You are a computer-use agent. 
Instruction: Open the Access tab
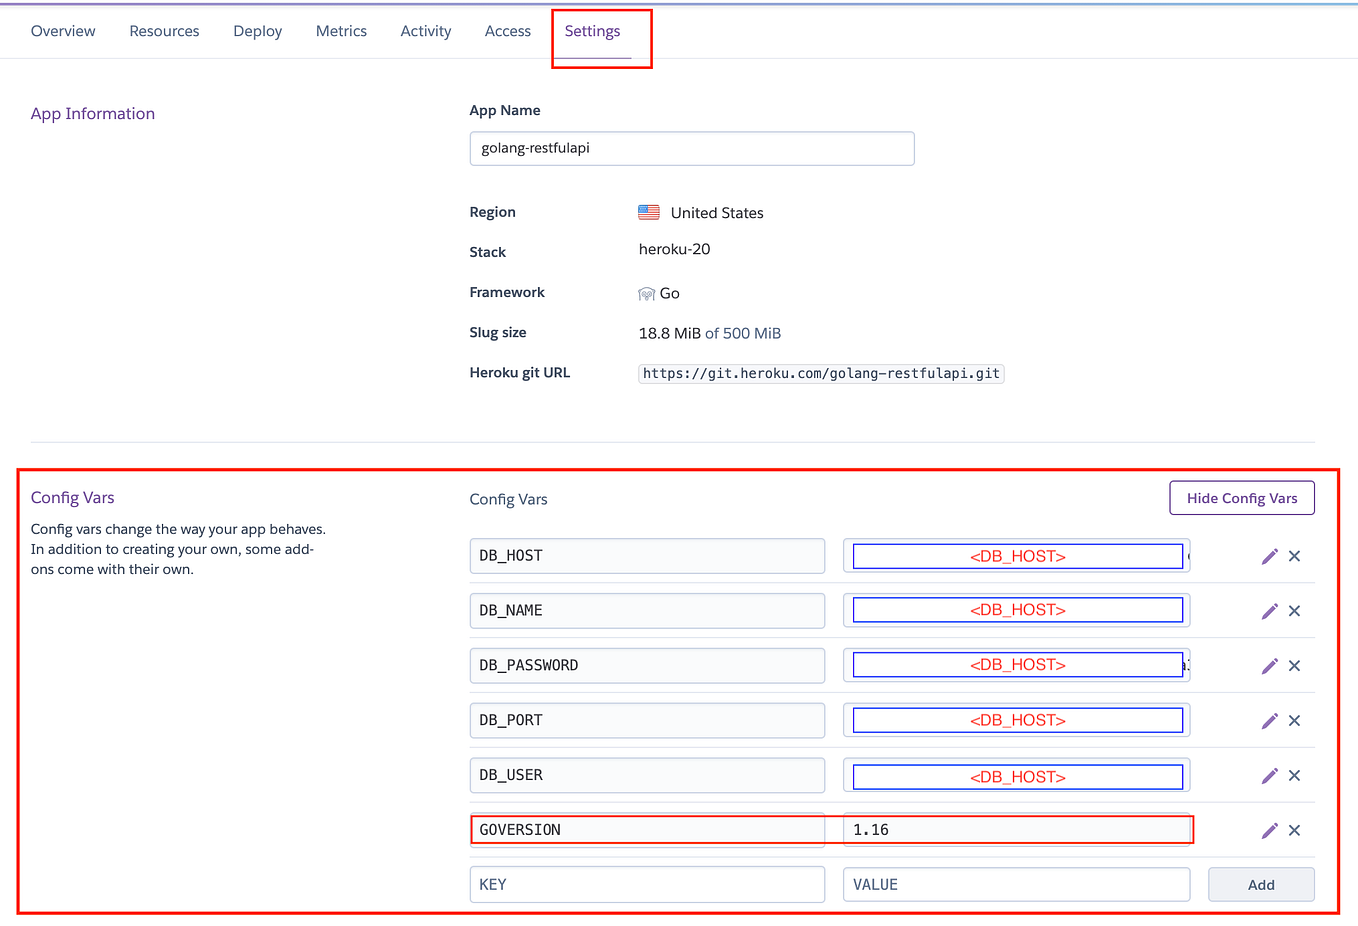coord(507,31)
